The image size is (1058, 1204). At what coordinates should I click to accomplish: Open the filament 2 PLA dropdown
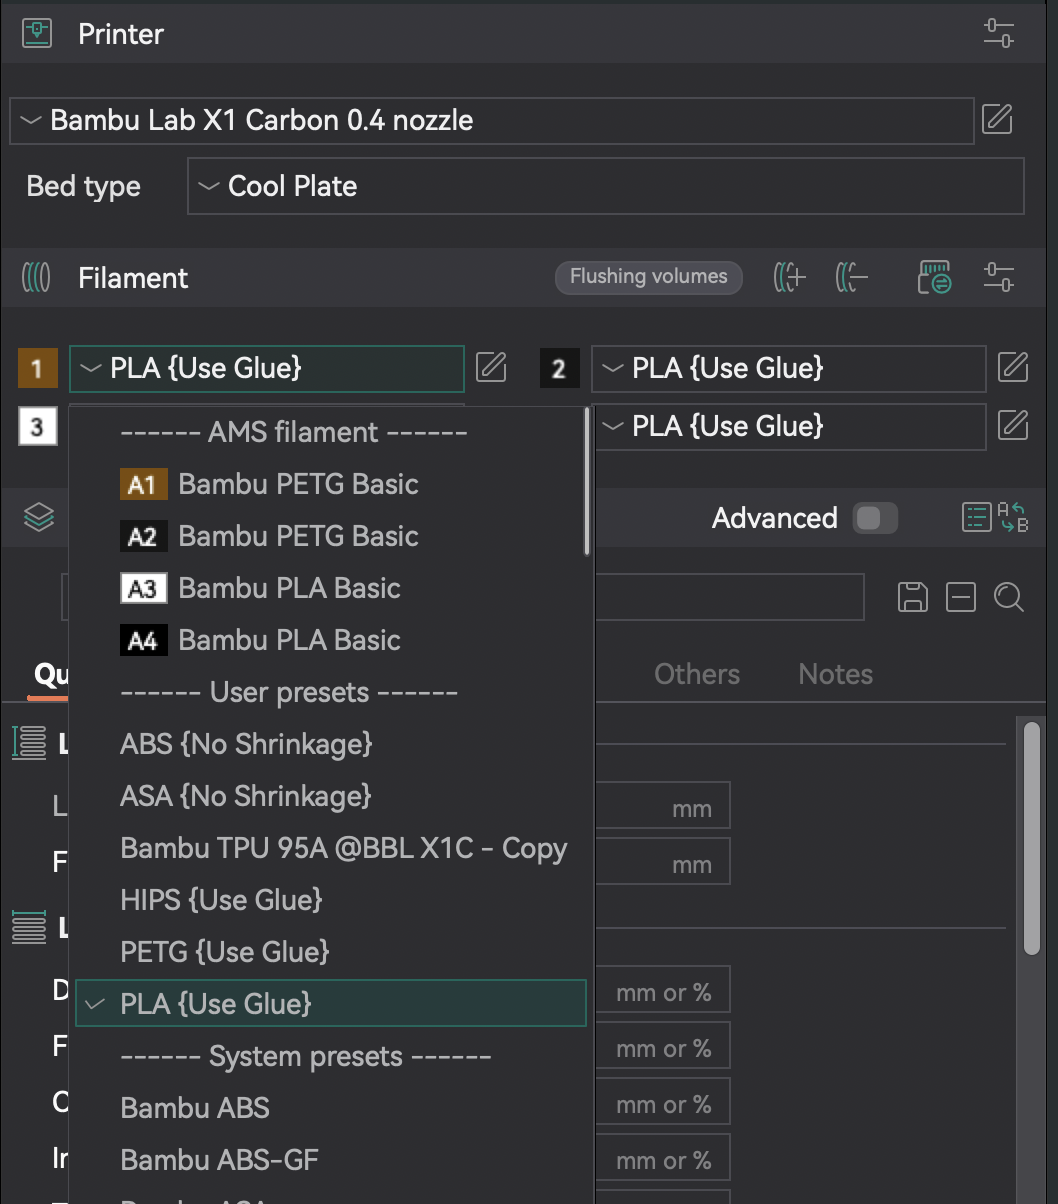pyautogui.click(x=788, y=368)
